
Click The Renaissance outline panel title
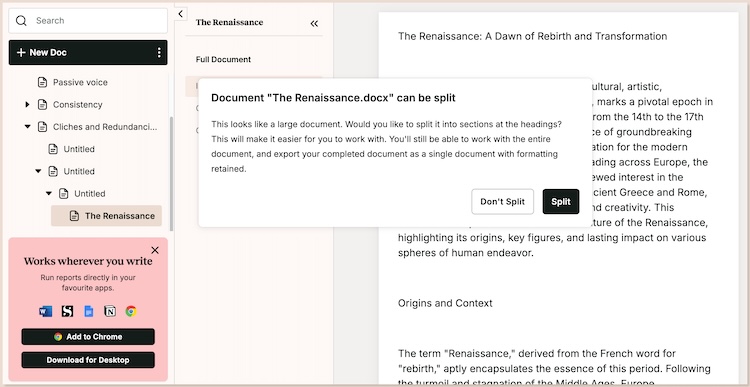tap(230, 22)
